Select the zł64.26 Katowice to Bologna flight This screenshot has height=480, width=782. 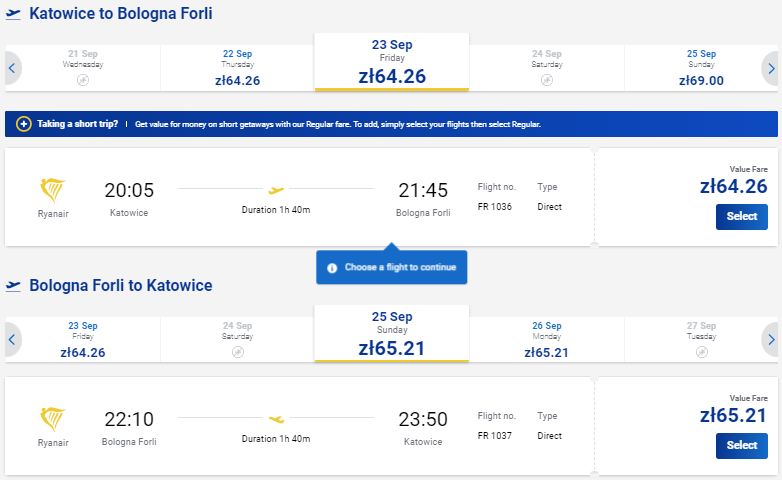click(742, 217)
